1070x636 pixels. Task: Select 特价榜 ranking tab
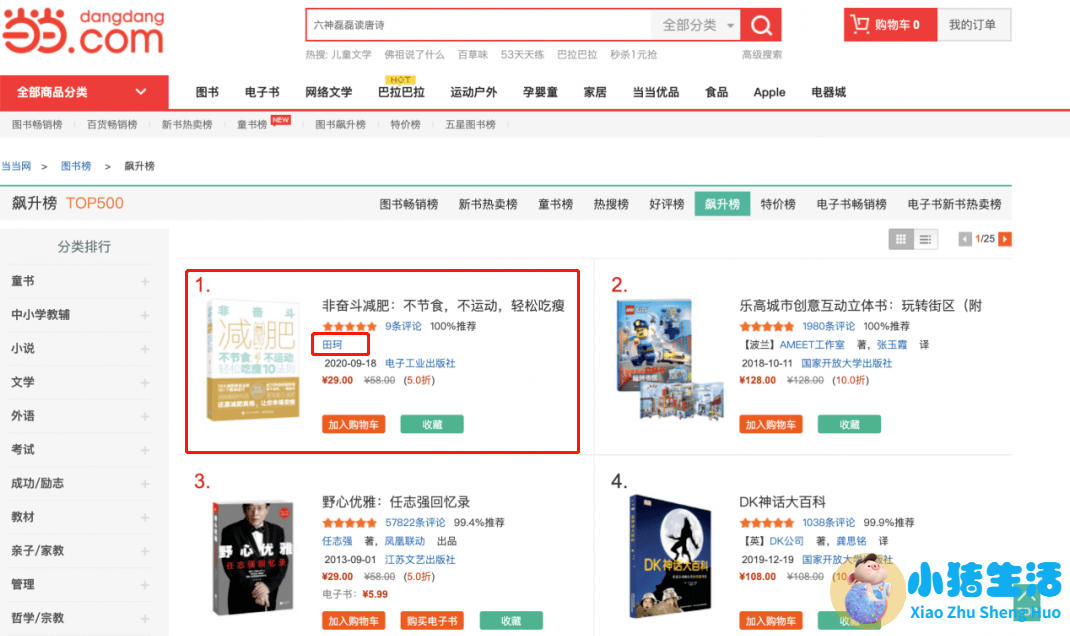pyautogui.click(x=778, y=204)
